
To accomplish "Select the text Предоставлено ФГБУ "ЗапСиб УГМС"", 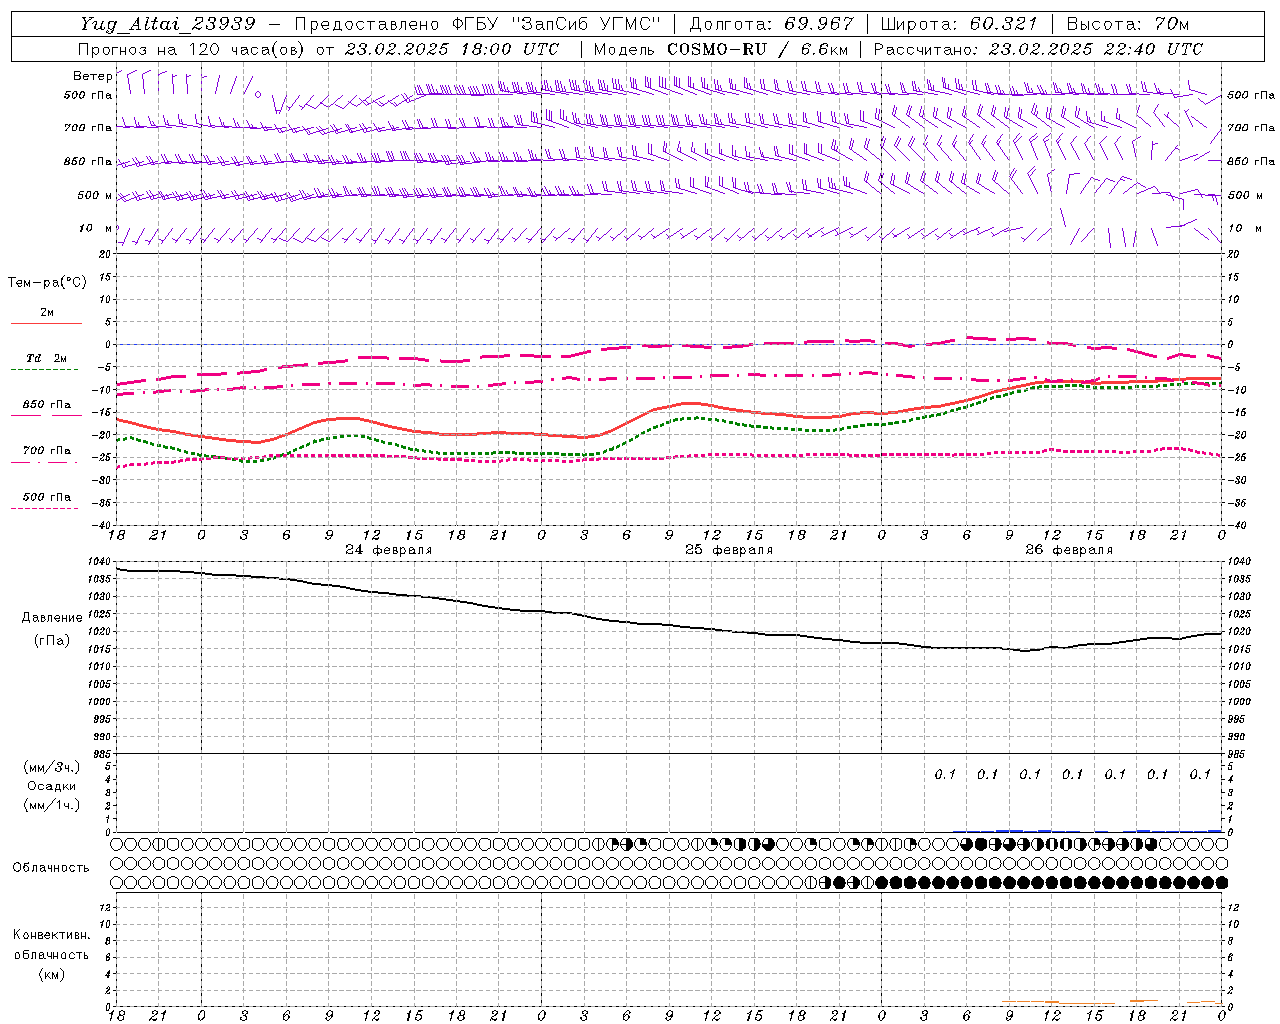I will coord(479,24).
